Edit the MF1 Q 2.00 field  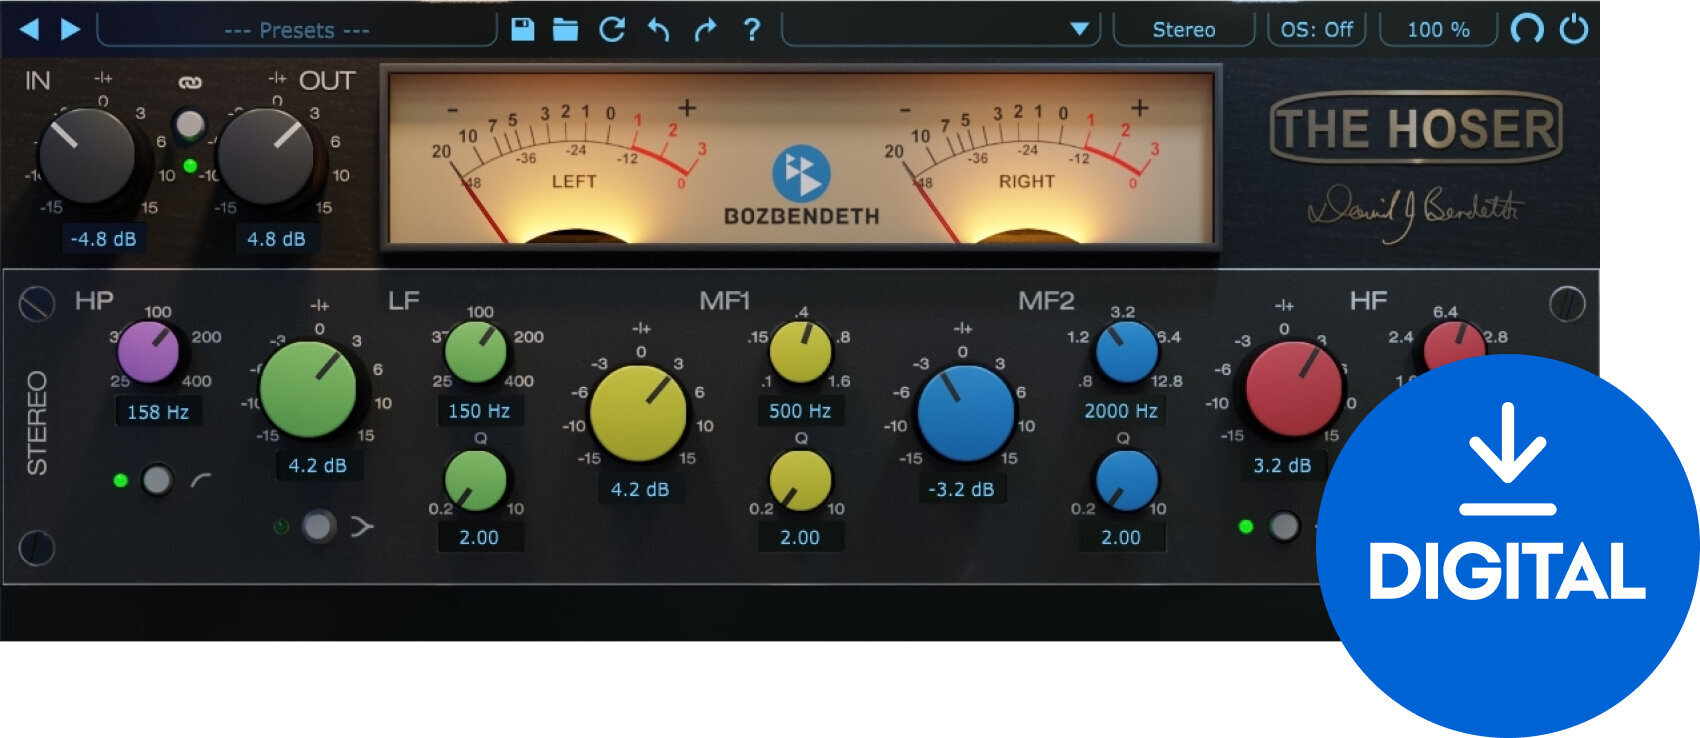pos(800,538)
